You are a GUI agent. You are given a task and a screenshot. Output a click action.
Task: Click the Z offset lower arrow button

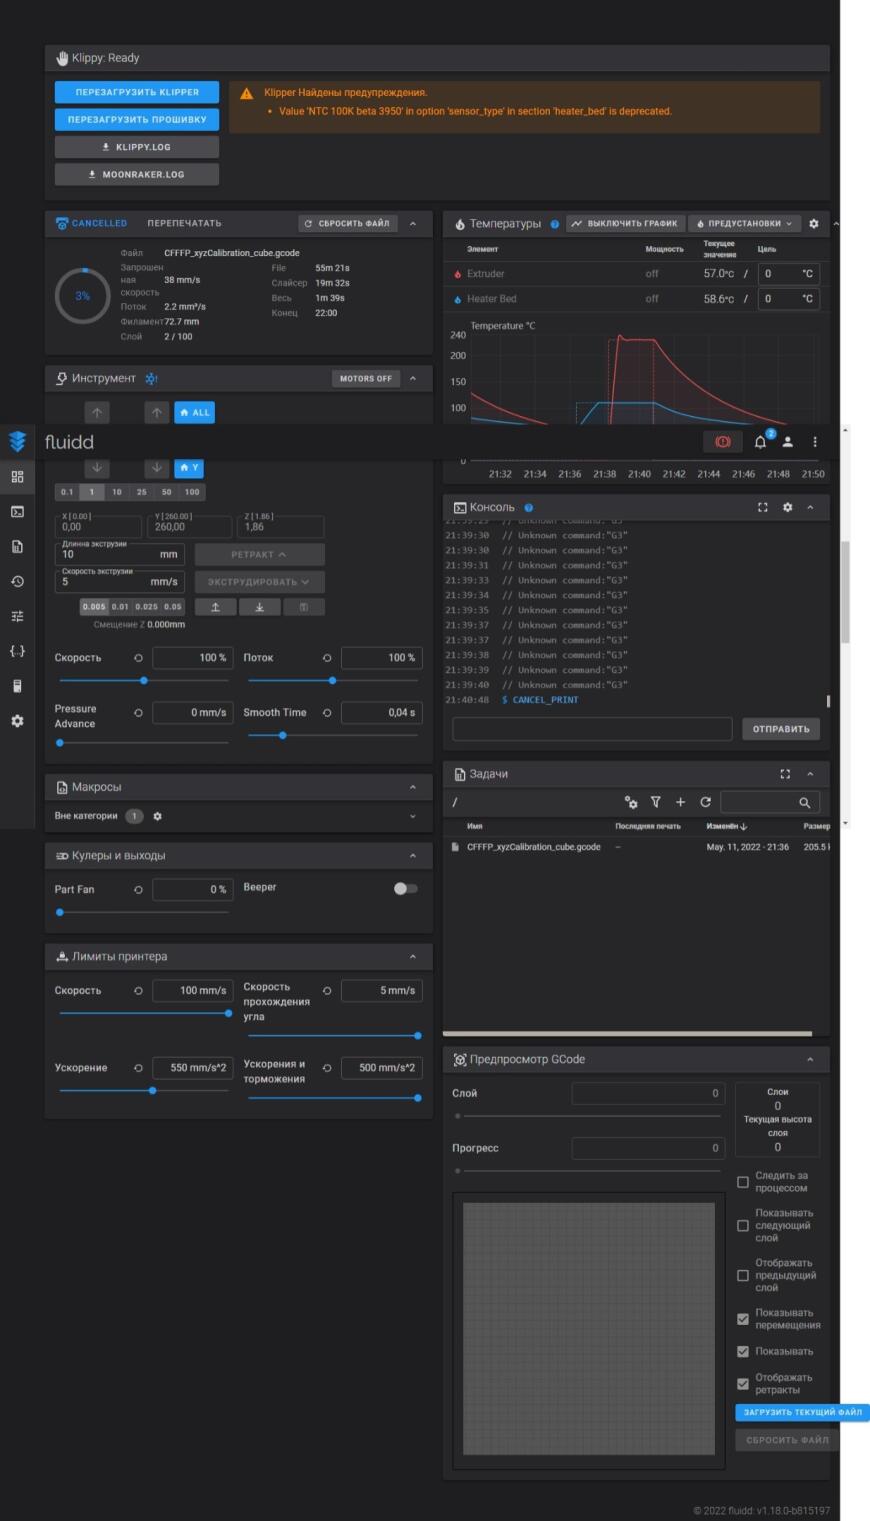coord(260,607)
